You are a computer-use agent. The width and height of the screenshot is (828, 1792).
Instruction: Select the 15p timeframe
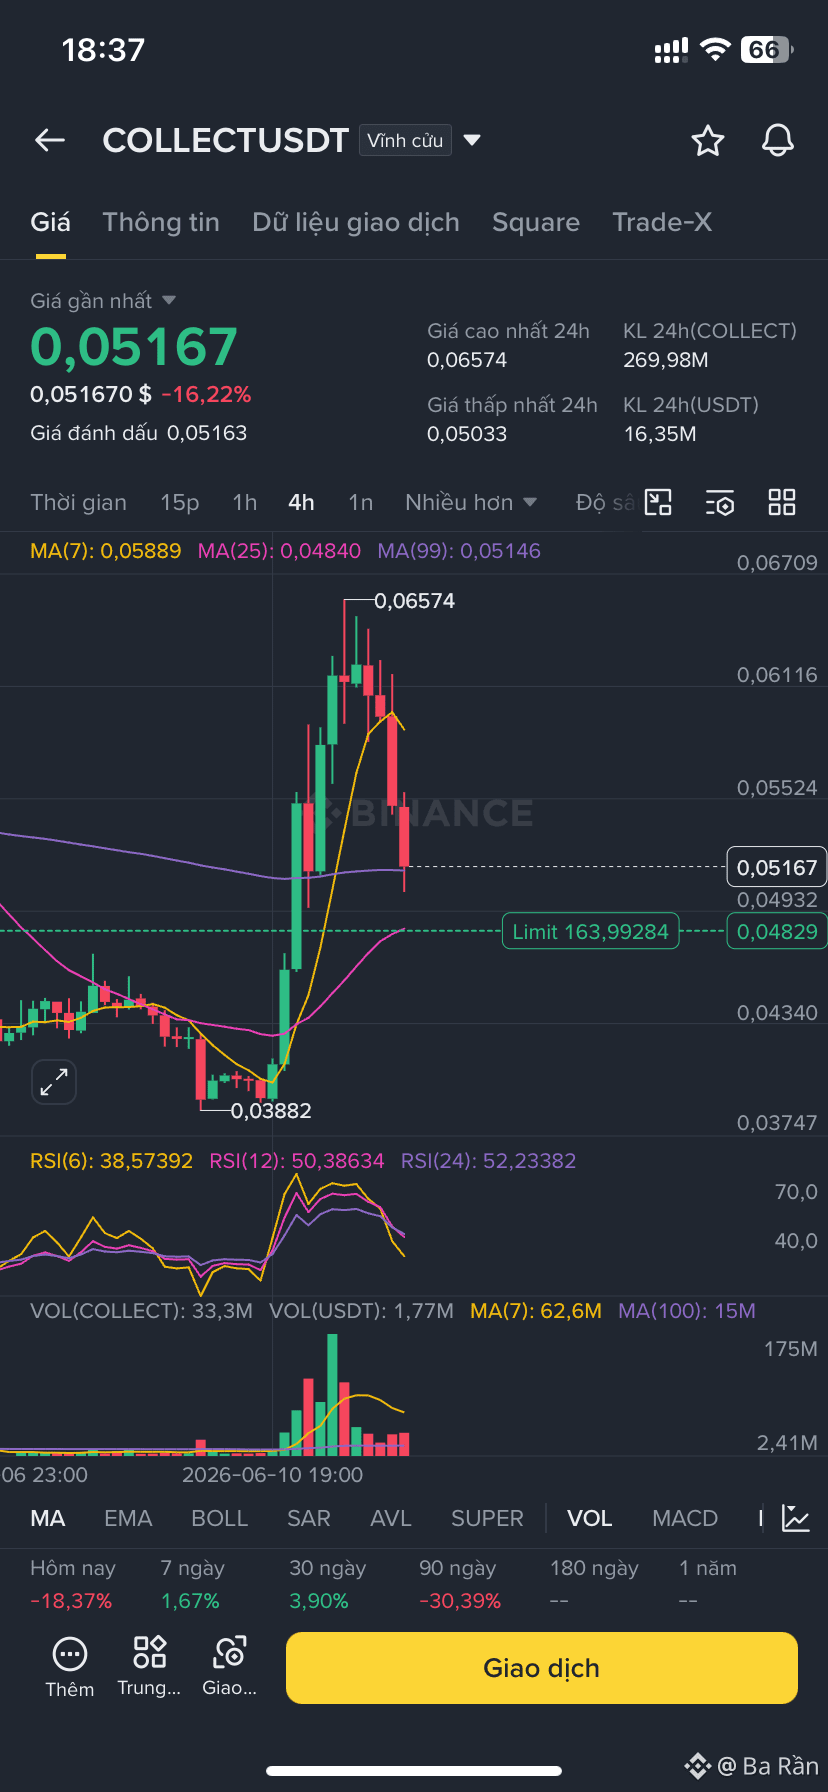pyautogui.click(x=180, y=502)
